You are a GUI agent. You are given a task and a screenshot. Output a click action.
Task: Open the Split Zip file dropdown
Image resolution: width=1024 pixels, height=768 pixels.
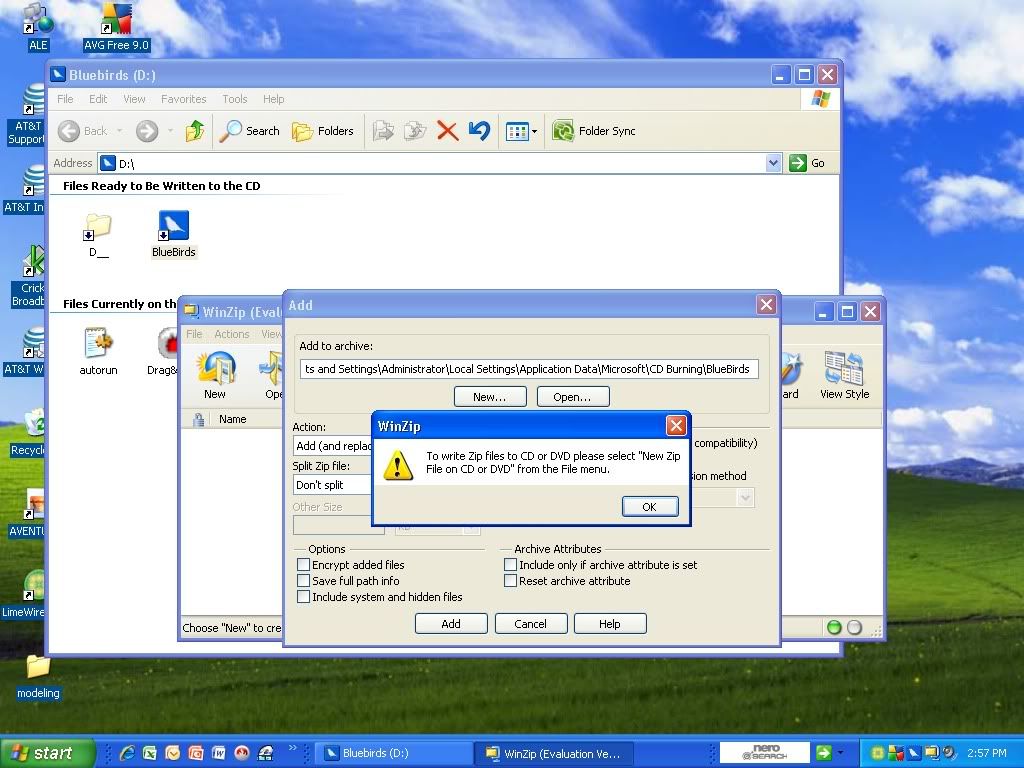click(332, 485)
